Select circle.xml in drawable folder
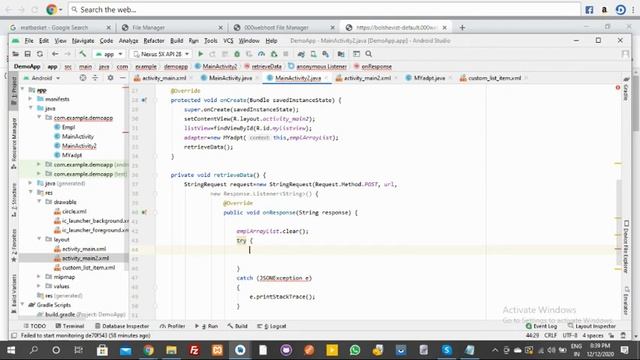This screenshot has width=640, height=360. (74, 211)
